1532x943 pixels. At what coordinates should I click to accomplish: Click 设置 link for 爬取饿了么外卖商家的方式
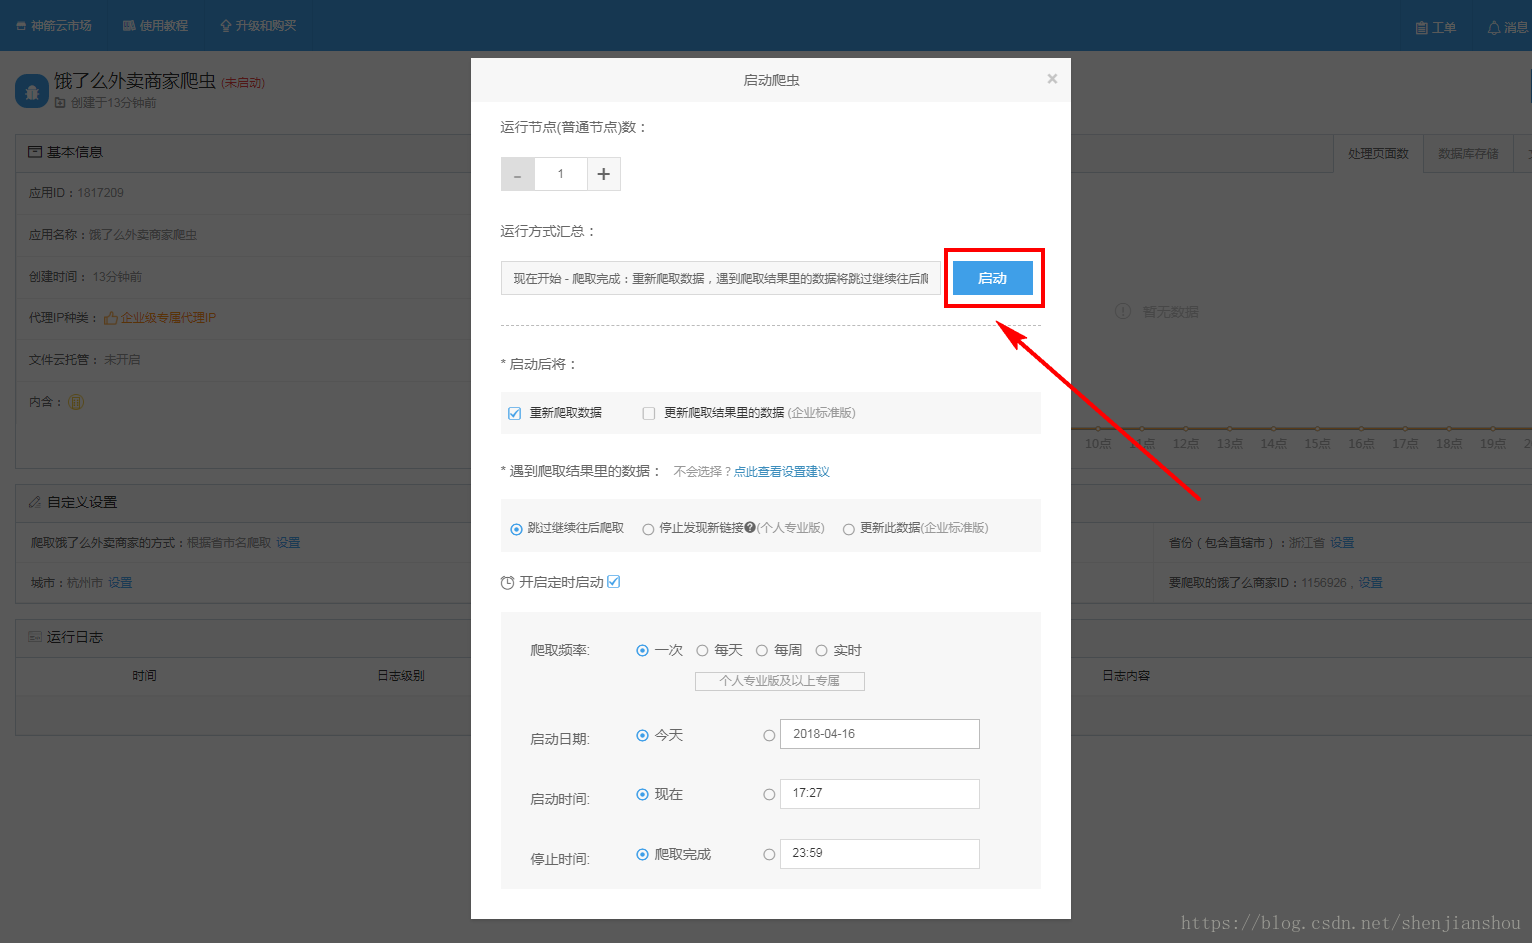[288, 543]
